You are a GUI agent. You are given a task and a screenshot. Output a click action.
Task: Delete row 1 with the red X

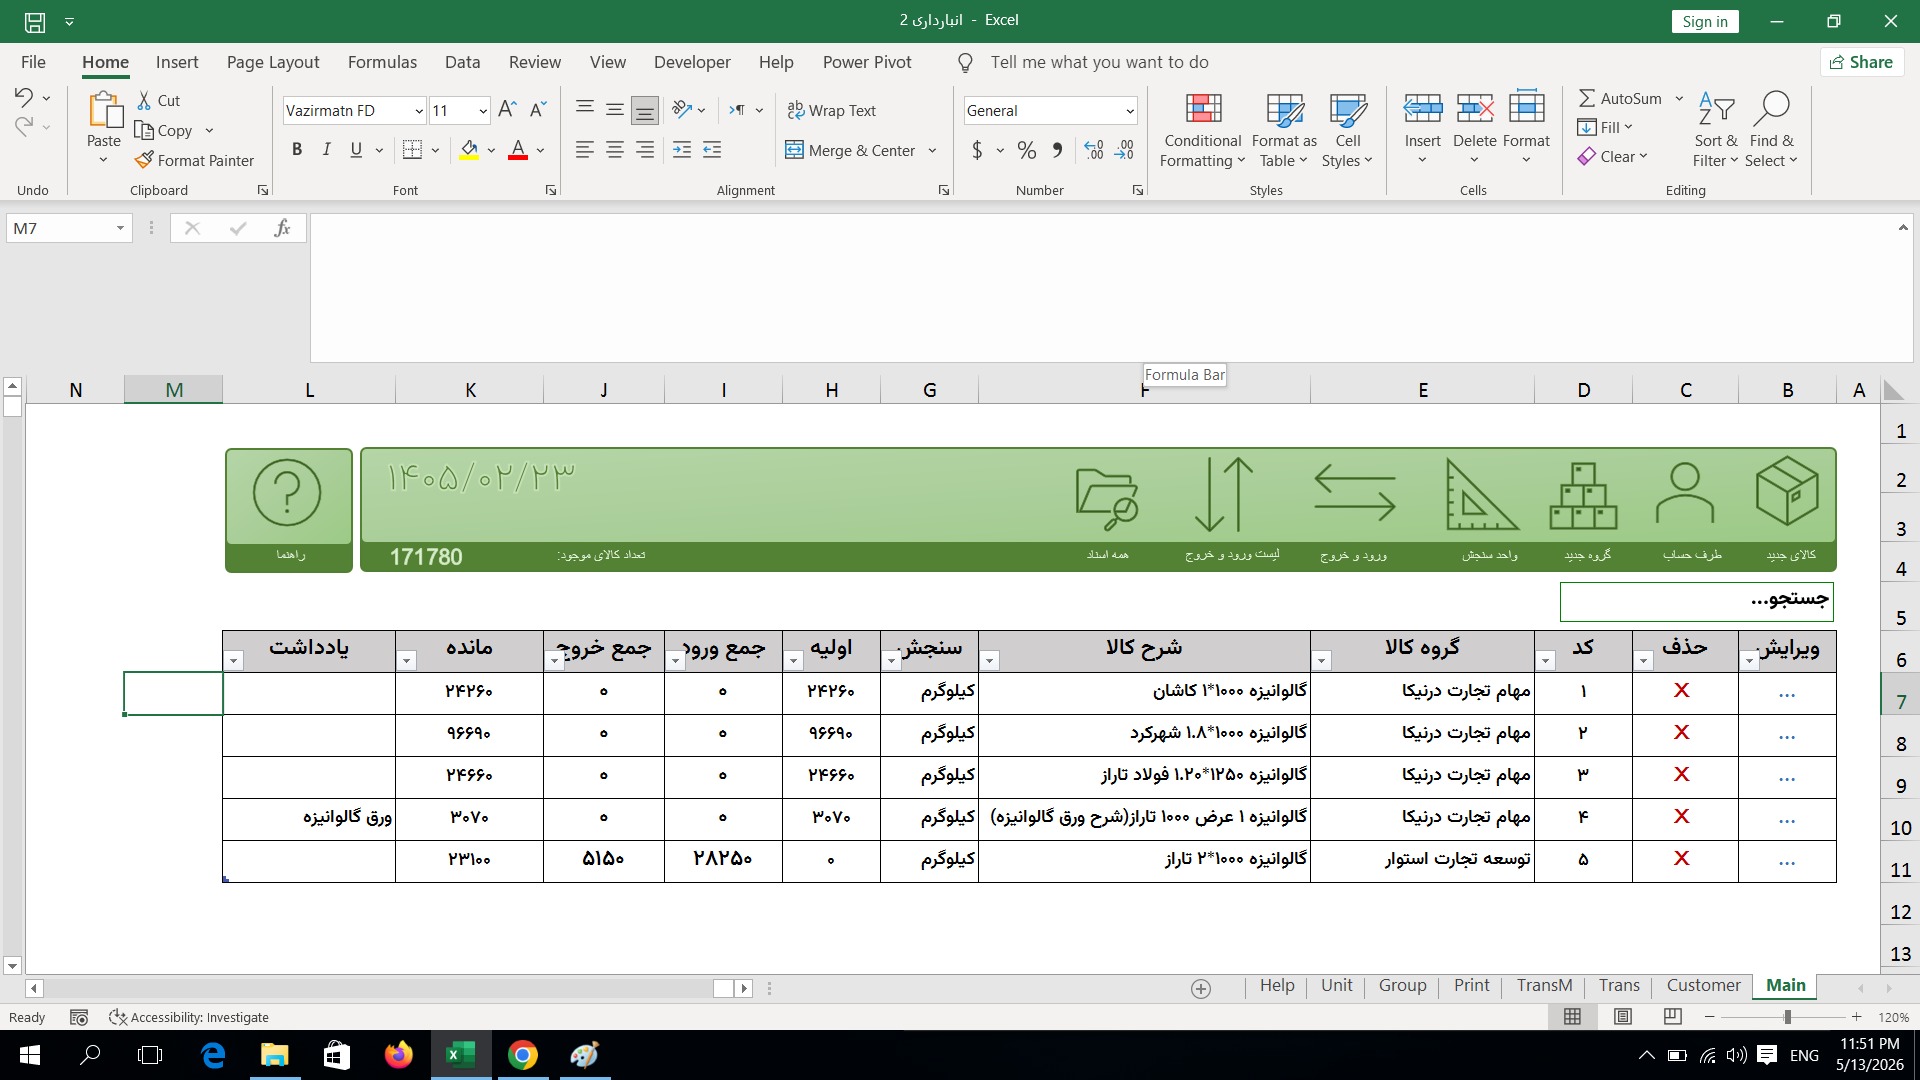(x=1682, y=691)
